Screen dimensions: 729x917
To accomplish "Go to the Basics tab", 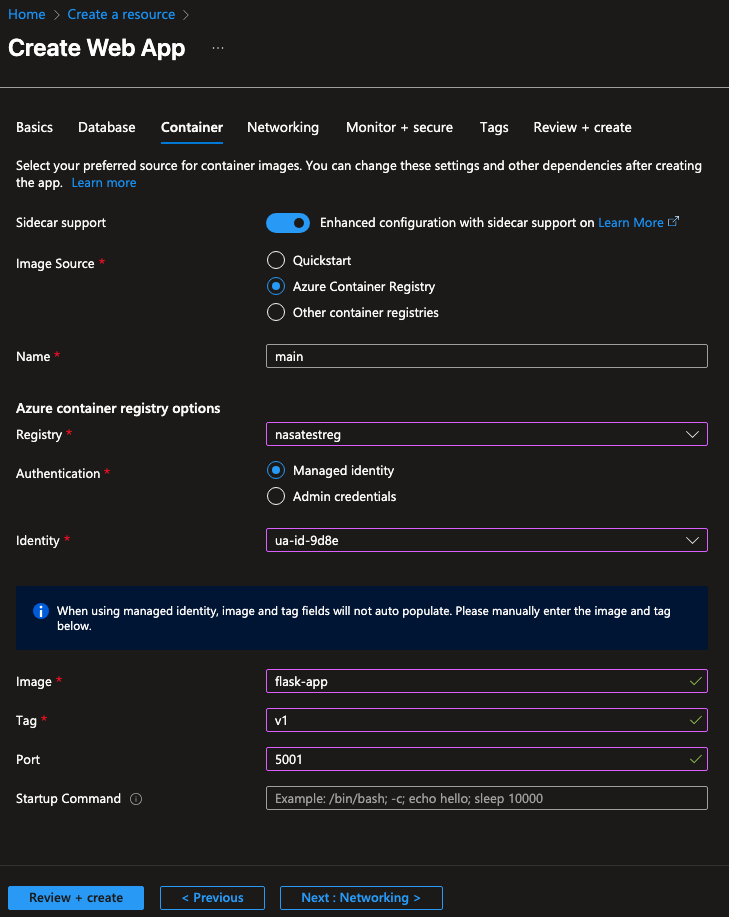I will [35, 127].
